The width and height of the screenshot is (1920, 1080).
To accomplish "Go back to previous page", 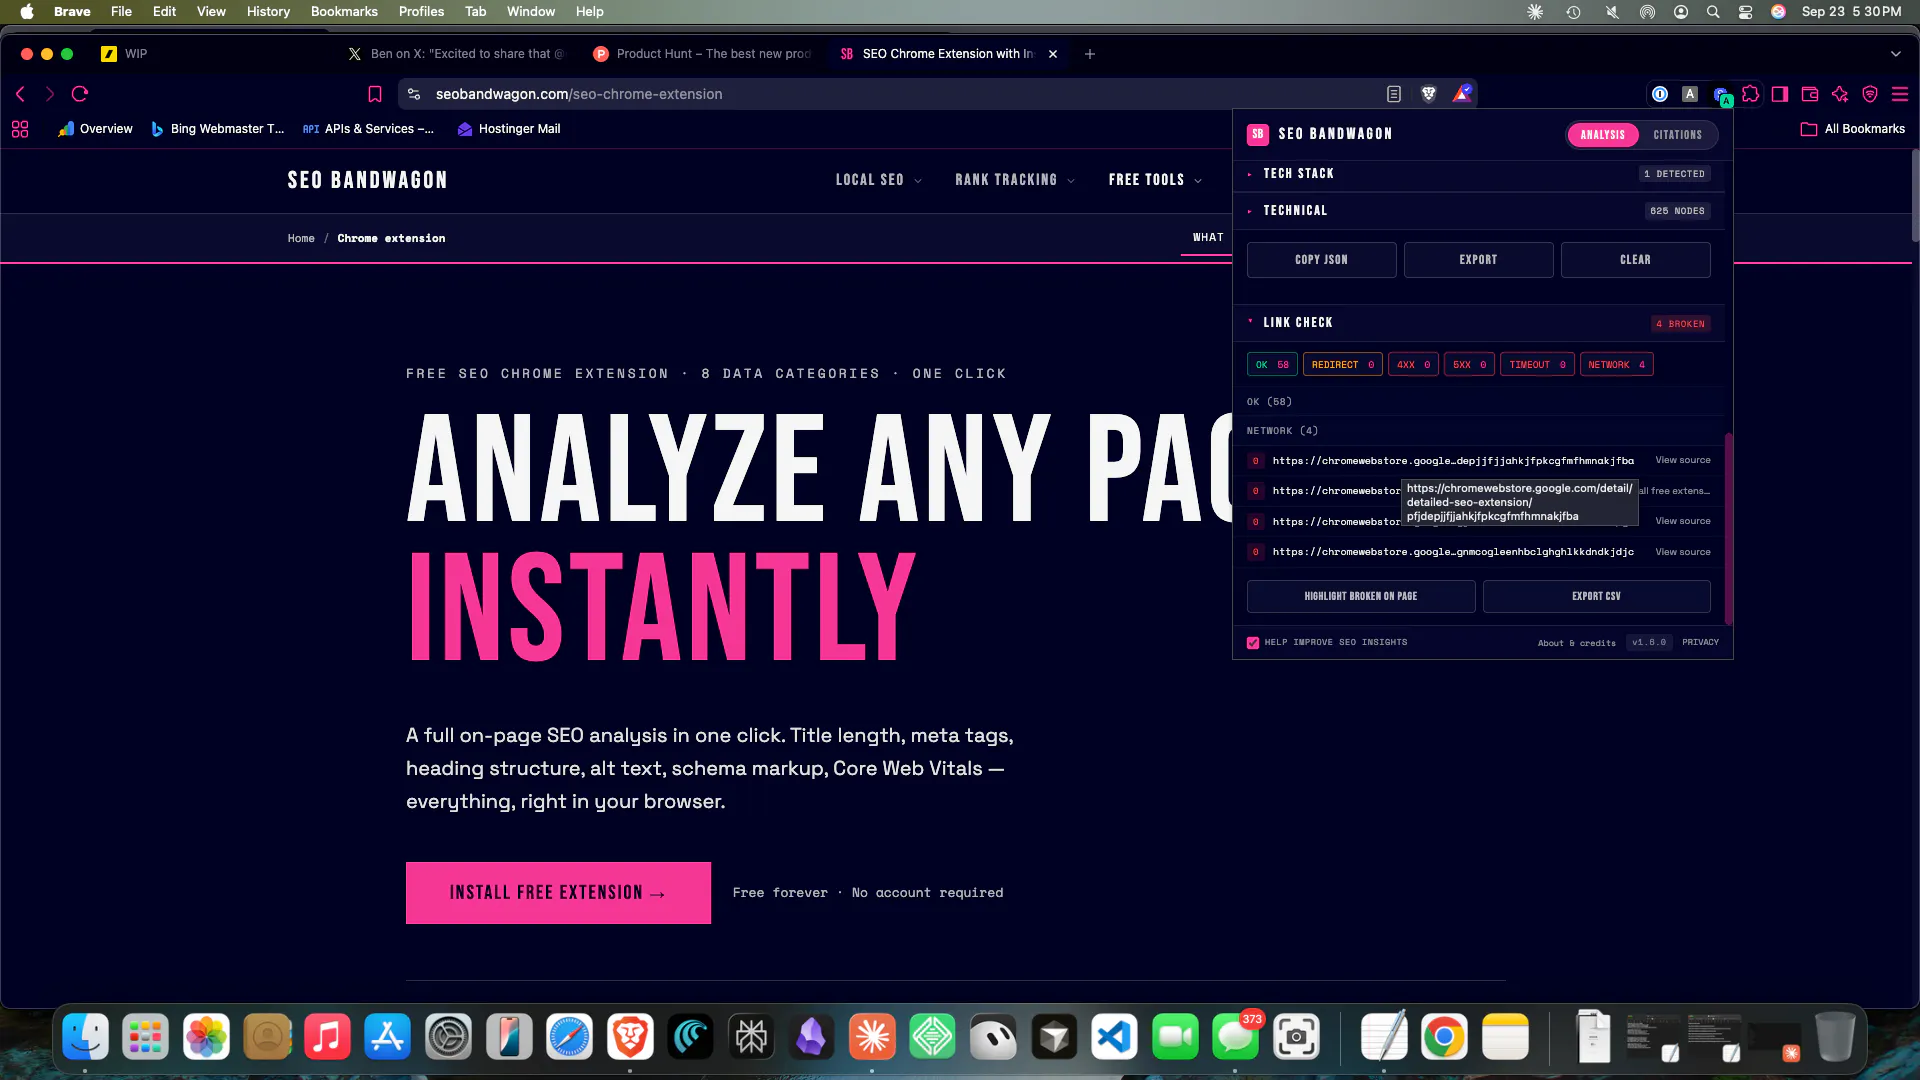I will [20, 94].
